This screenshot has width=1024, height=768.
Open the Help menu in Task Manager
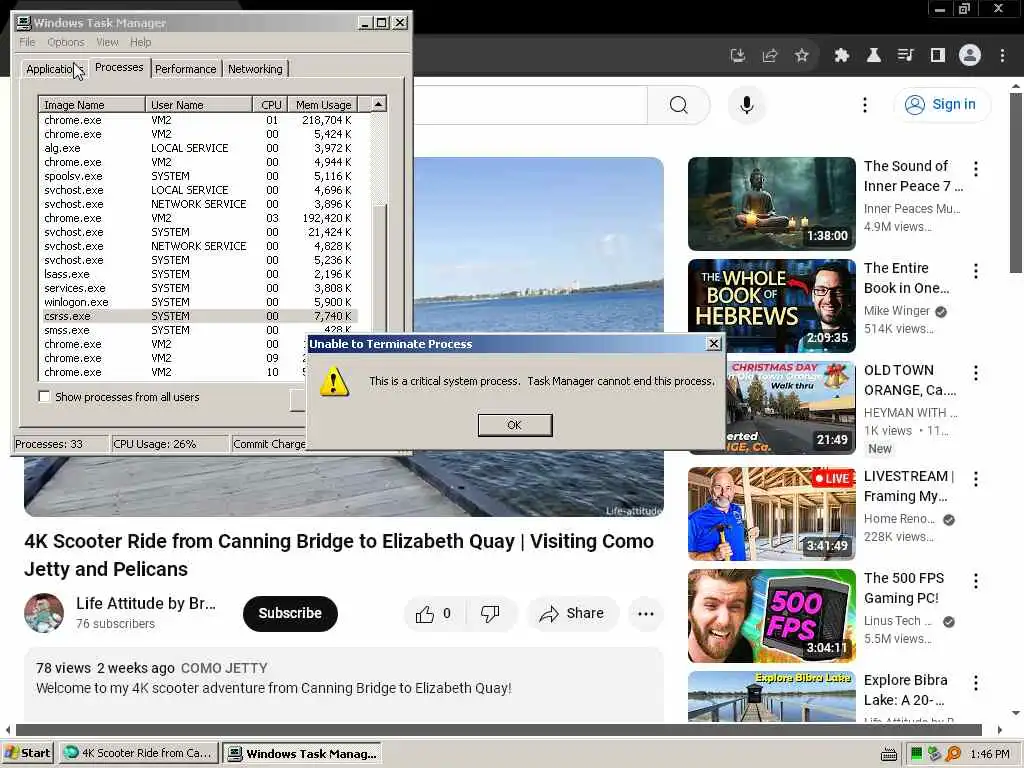click(140, 42)
